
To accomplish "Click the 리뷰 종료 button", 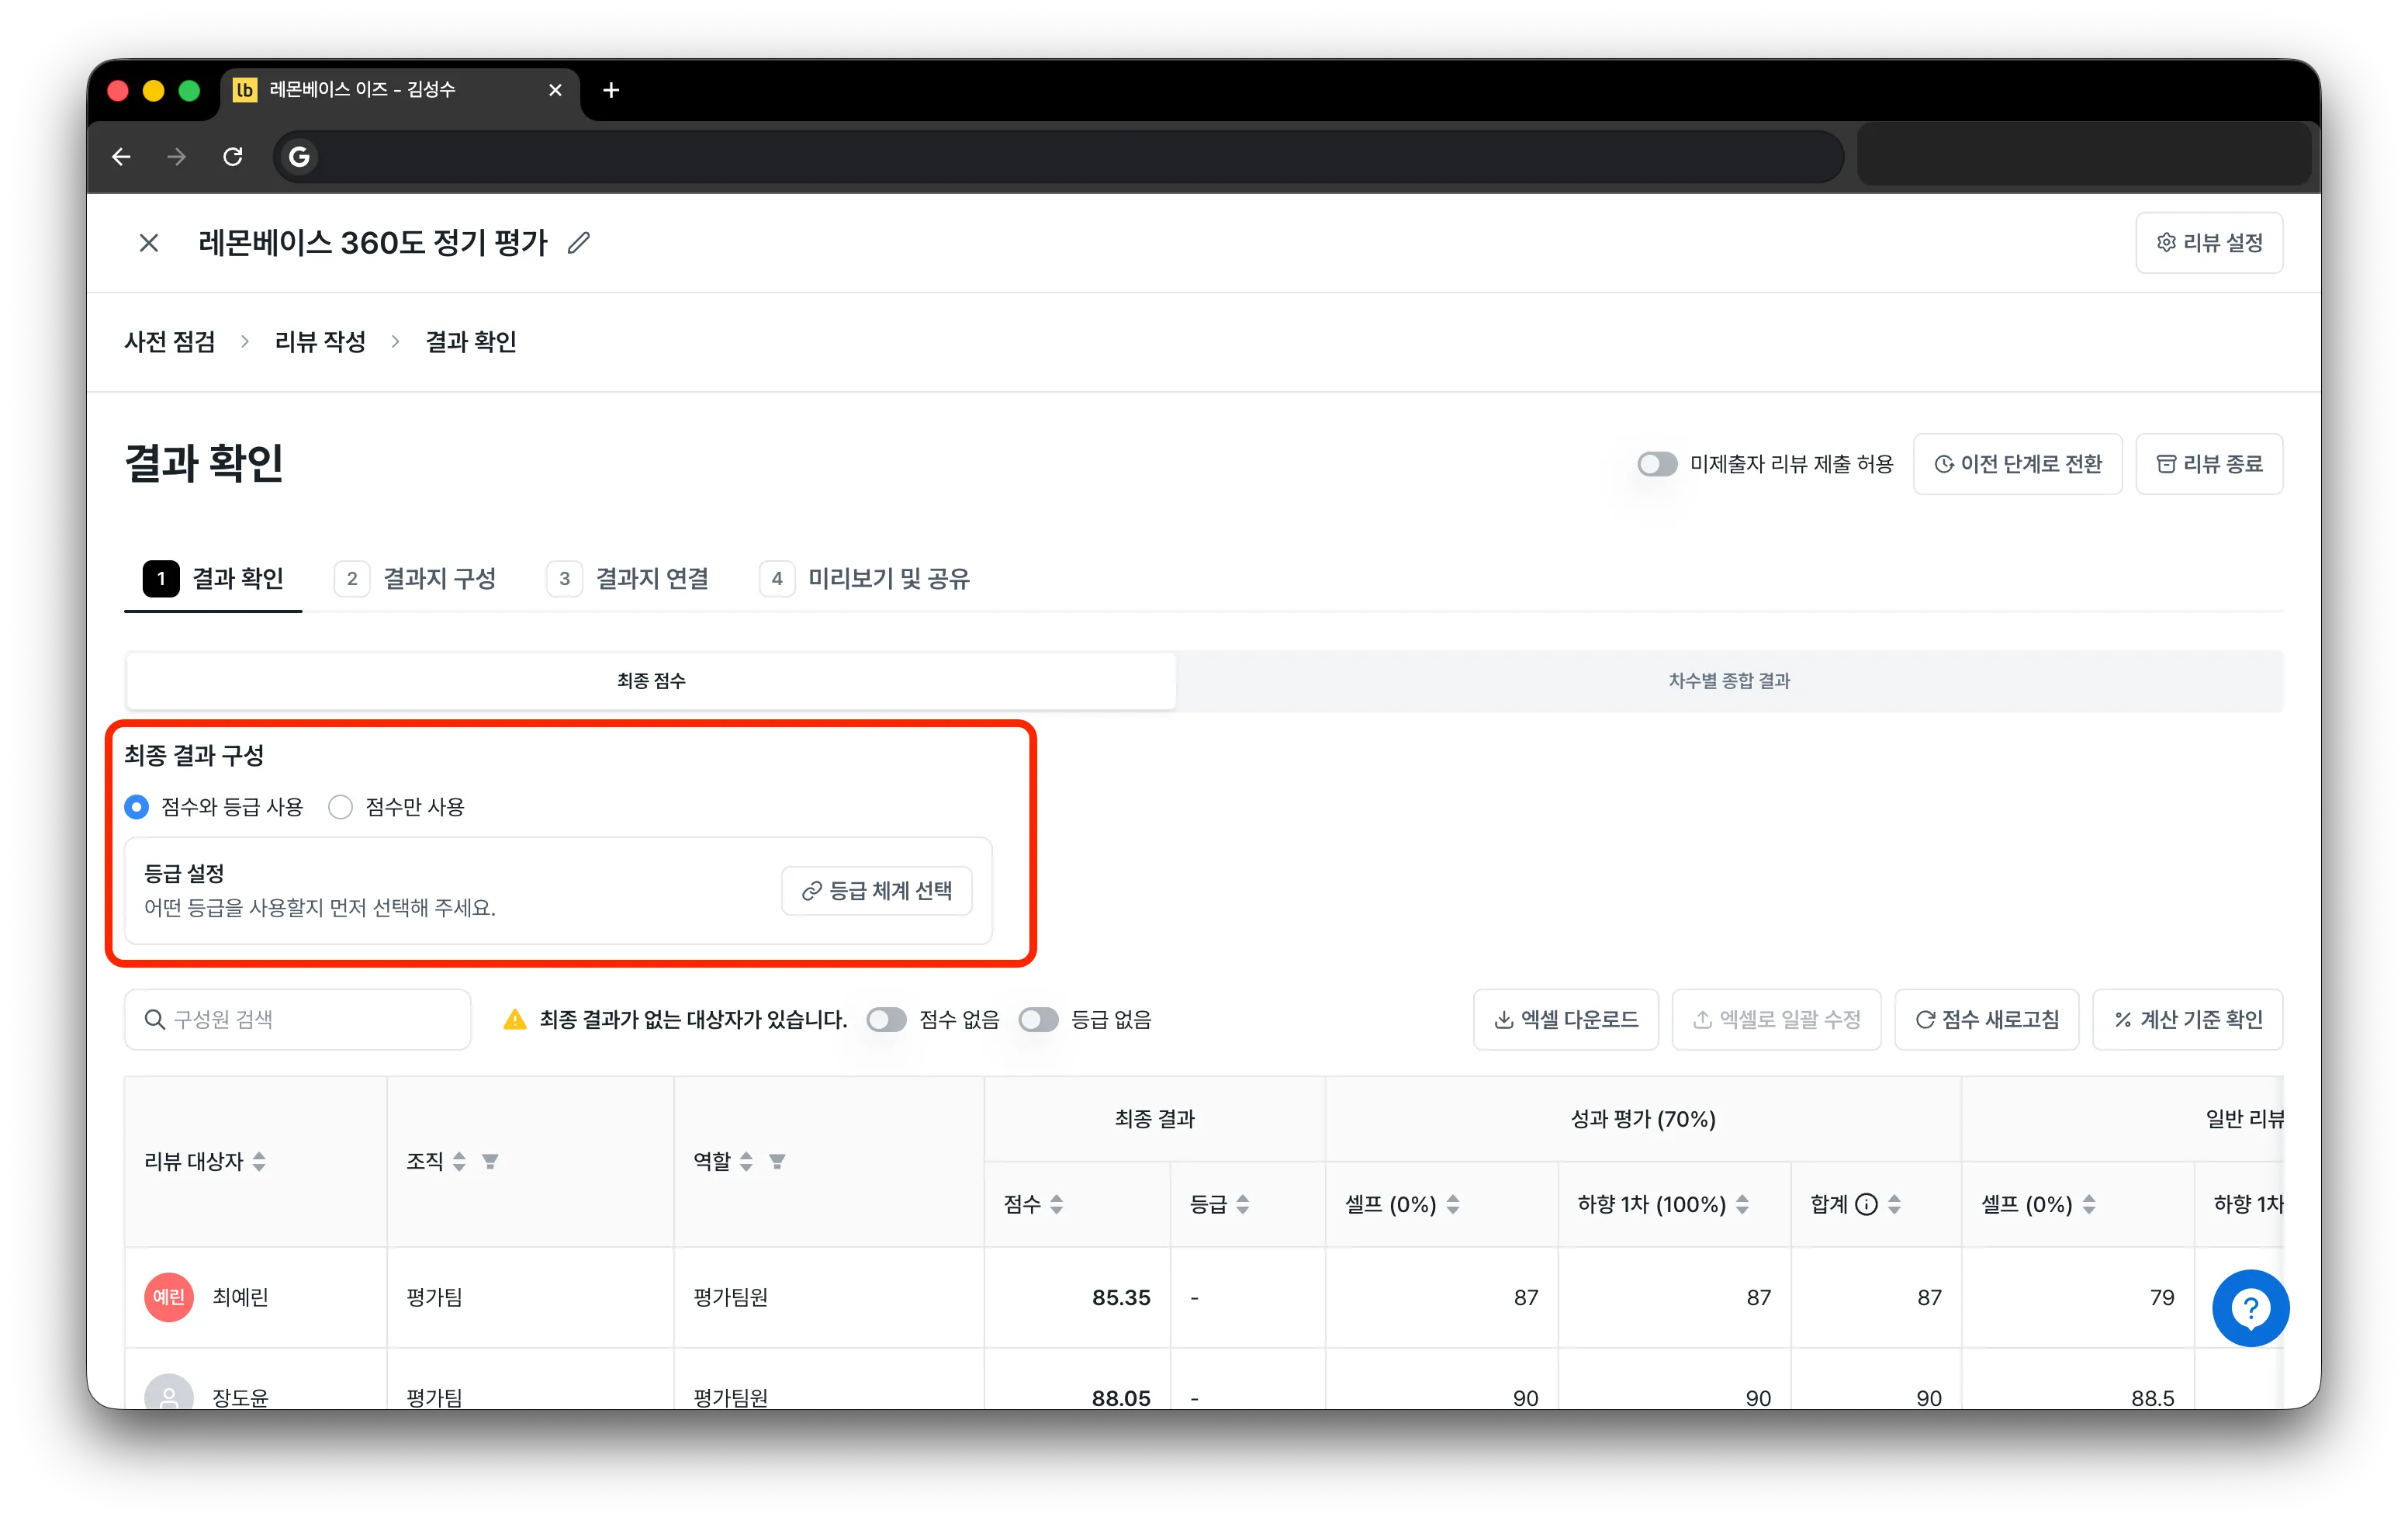I will (x=2209, y=464).
